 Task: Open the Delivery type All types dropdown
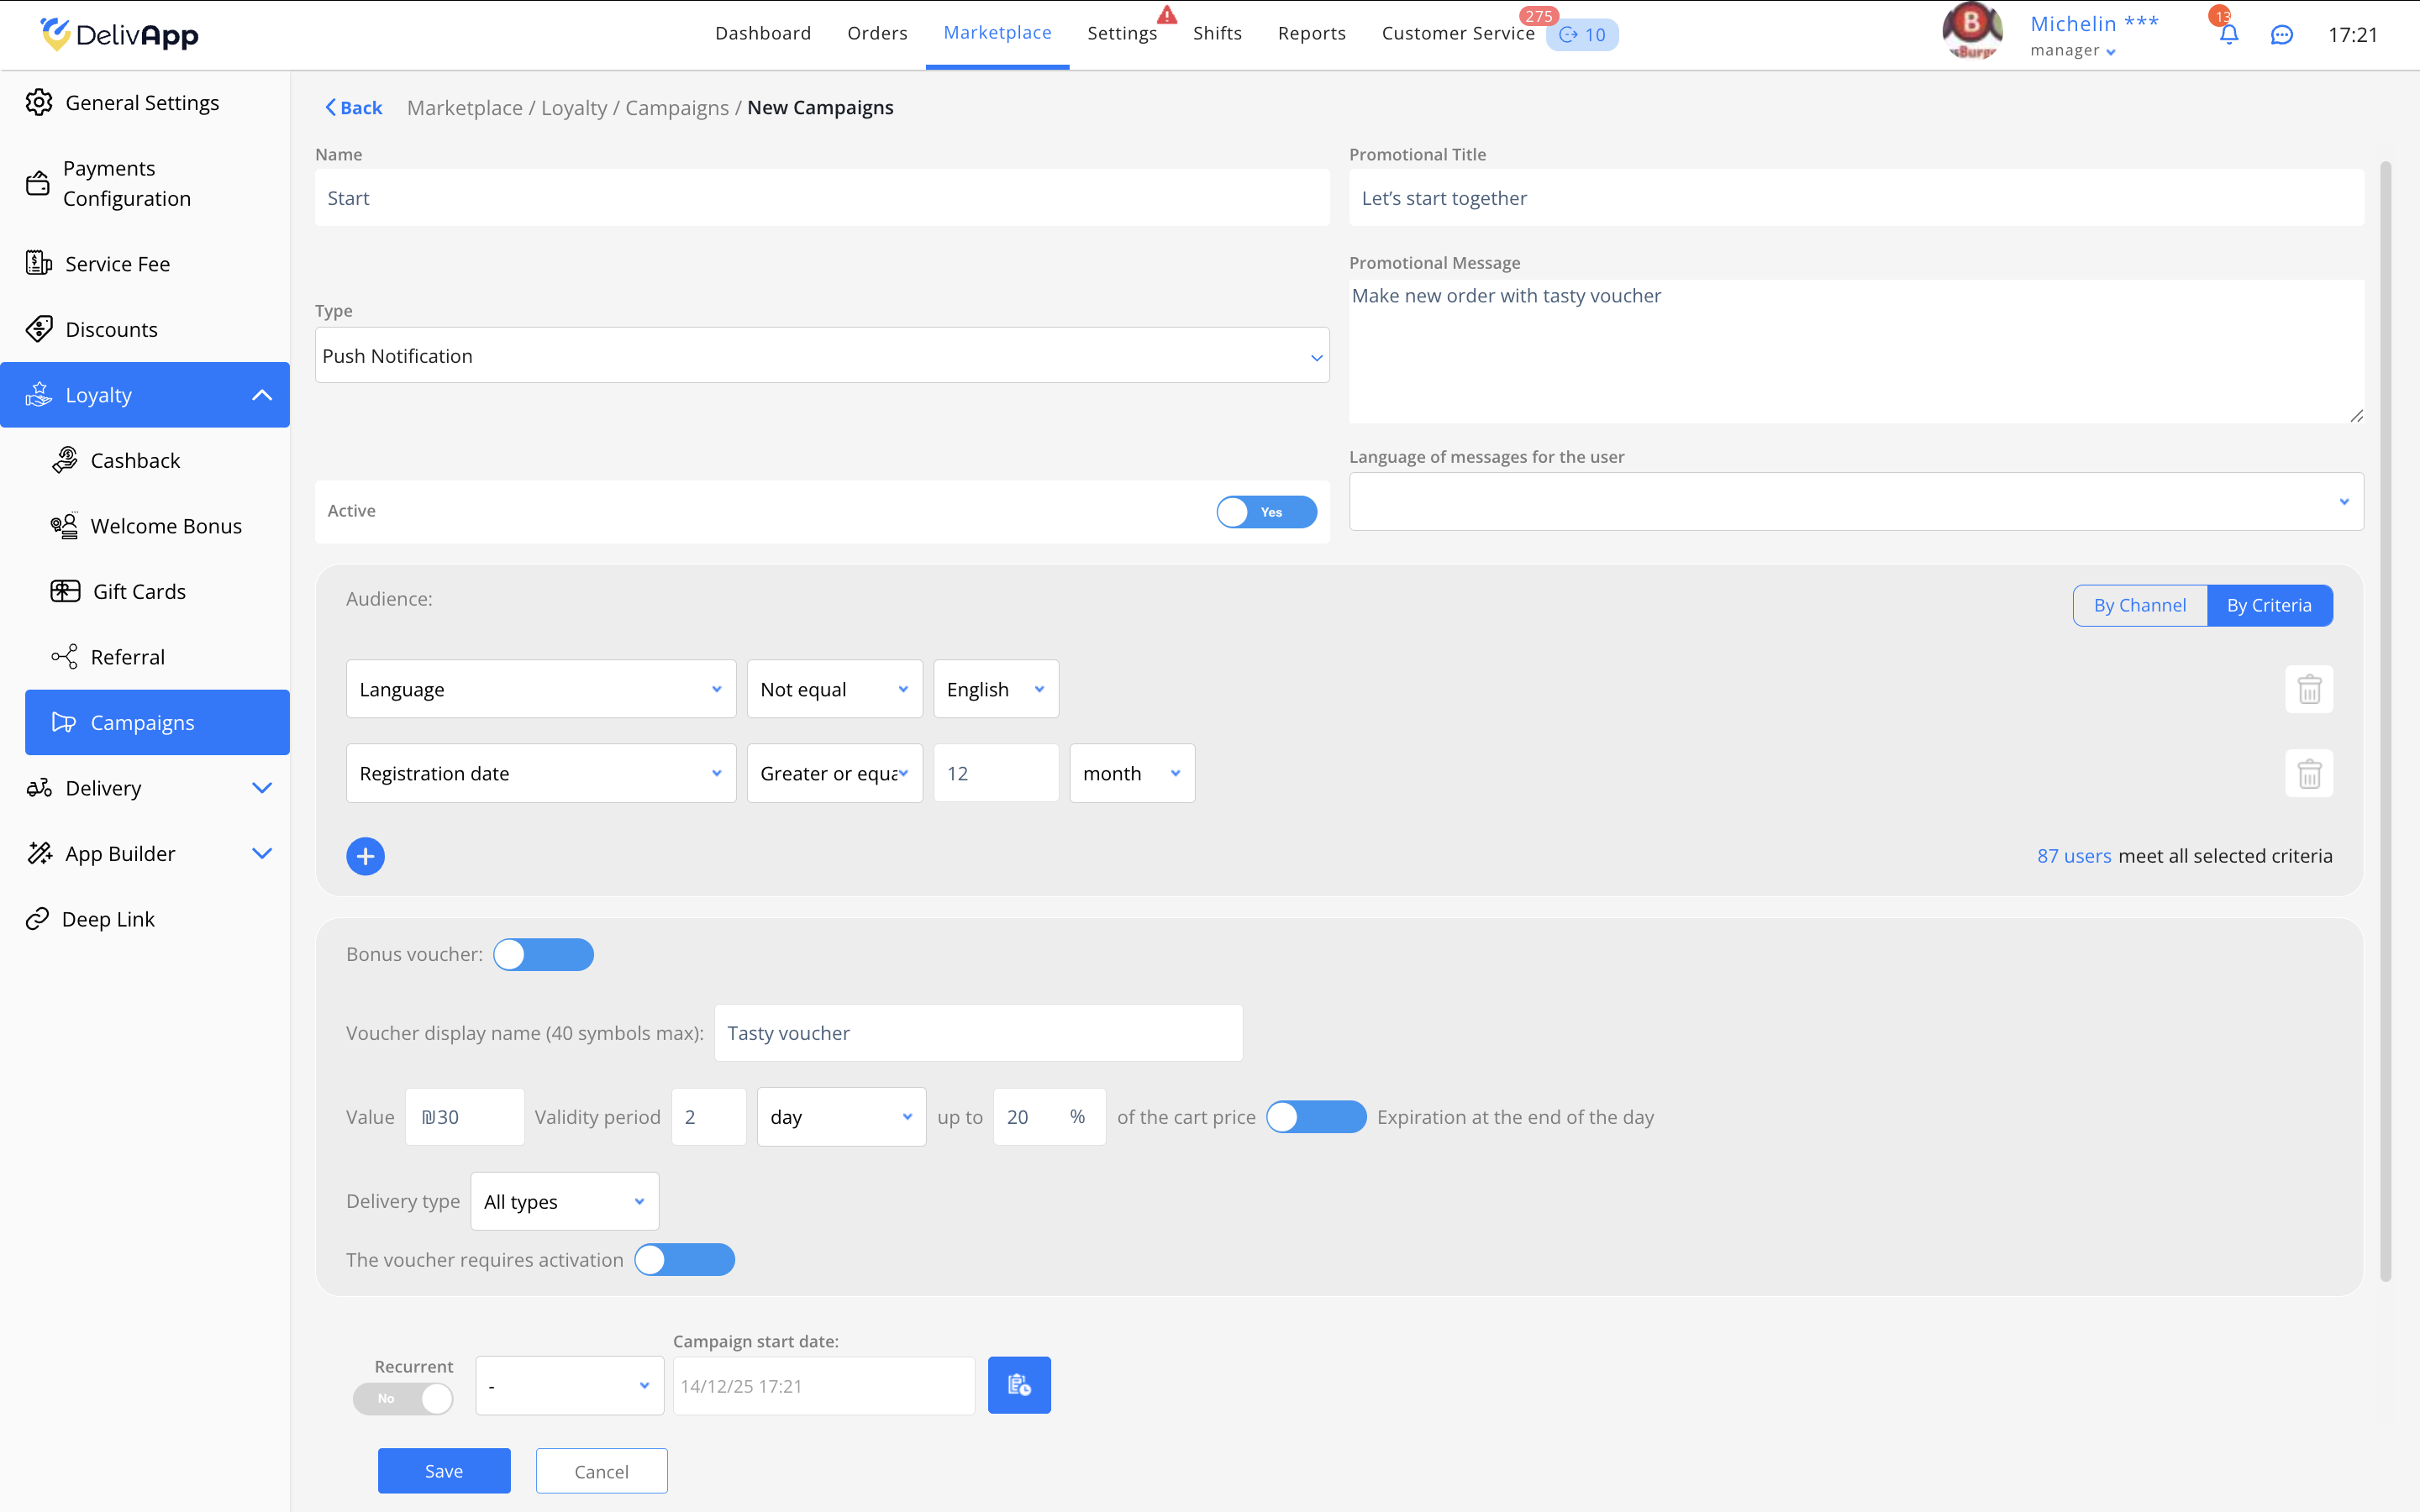click(564, 1201)
